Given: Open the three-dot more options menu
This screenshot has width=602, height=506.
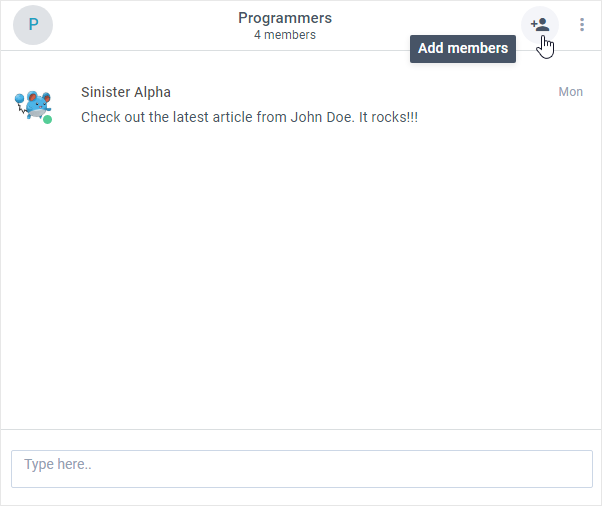Looking at the screenshot, I should (x=582, y=25).
